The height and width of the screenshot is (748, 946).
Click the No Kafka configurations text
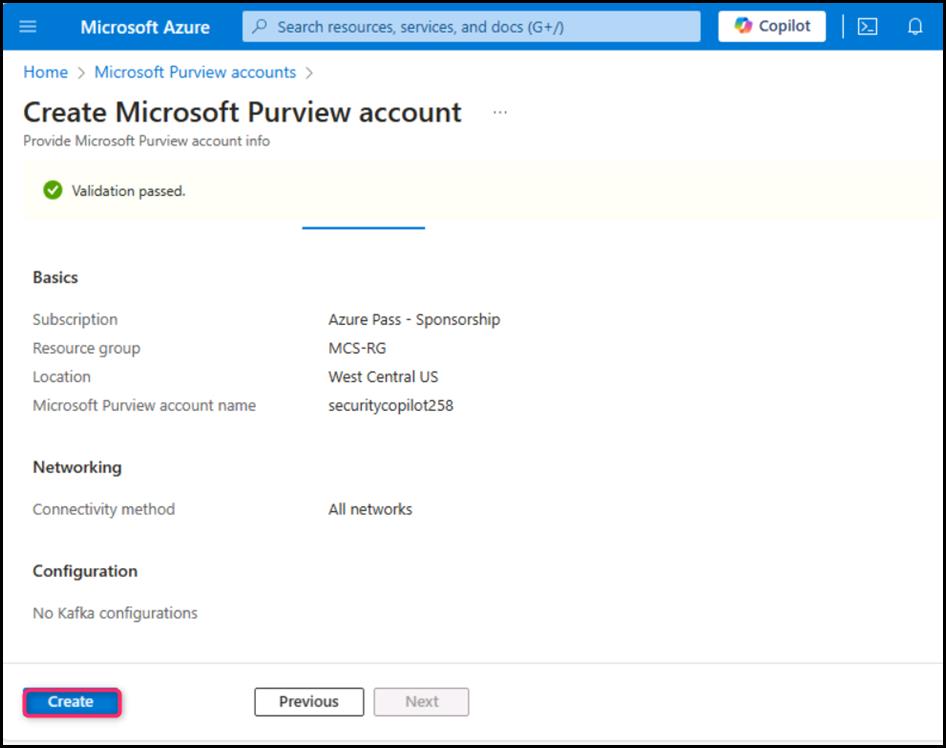click(x=115, y=613)
